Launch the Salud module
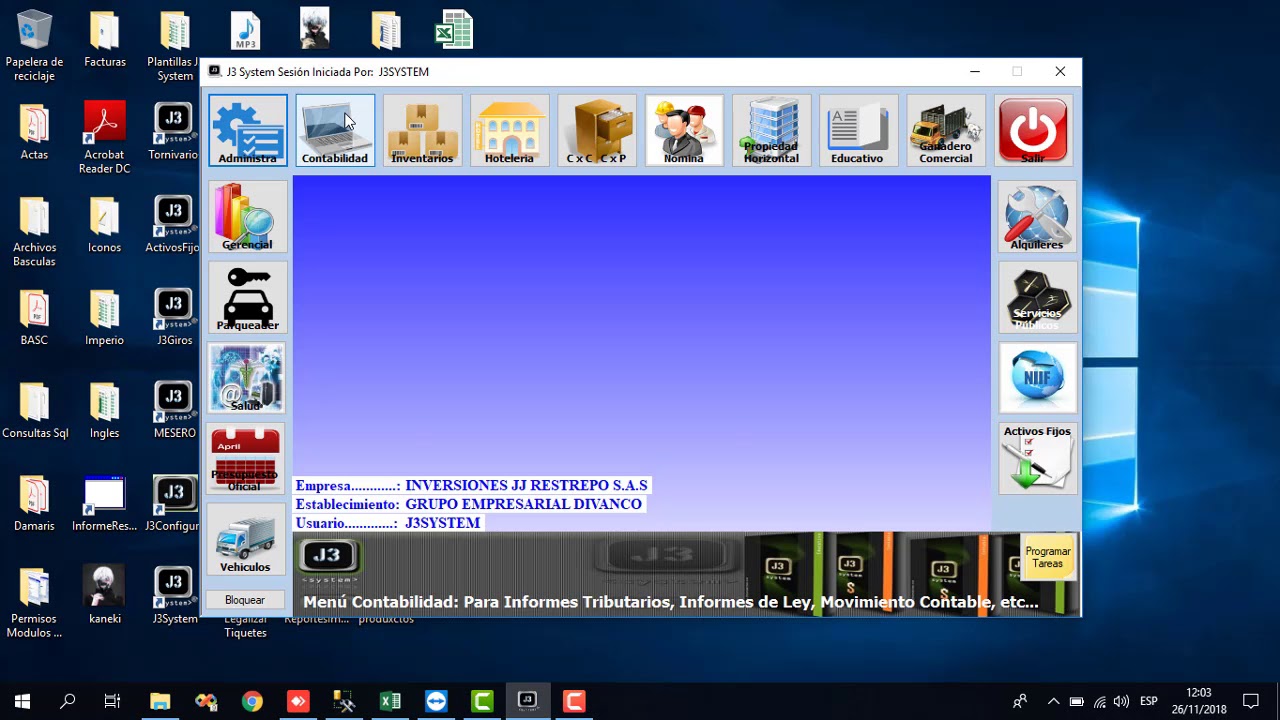The image size is (1280, 720). click(x=247, y=378)
